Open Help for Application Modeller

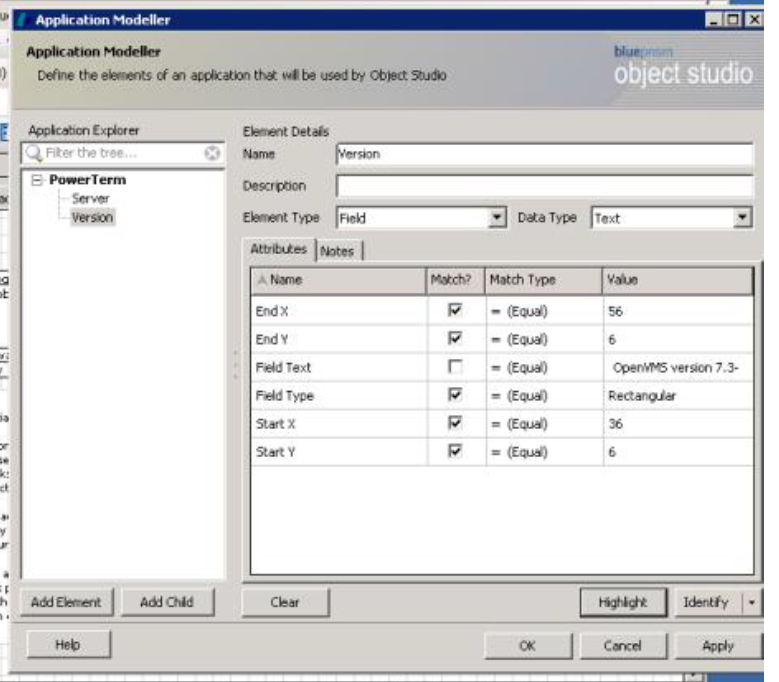pyautogui.click(x=68, y=645)
